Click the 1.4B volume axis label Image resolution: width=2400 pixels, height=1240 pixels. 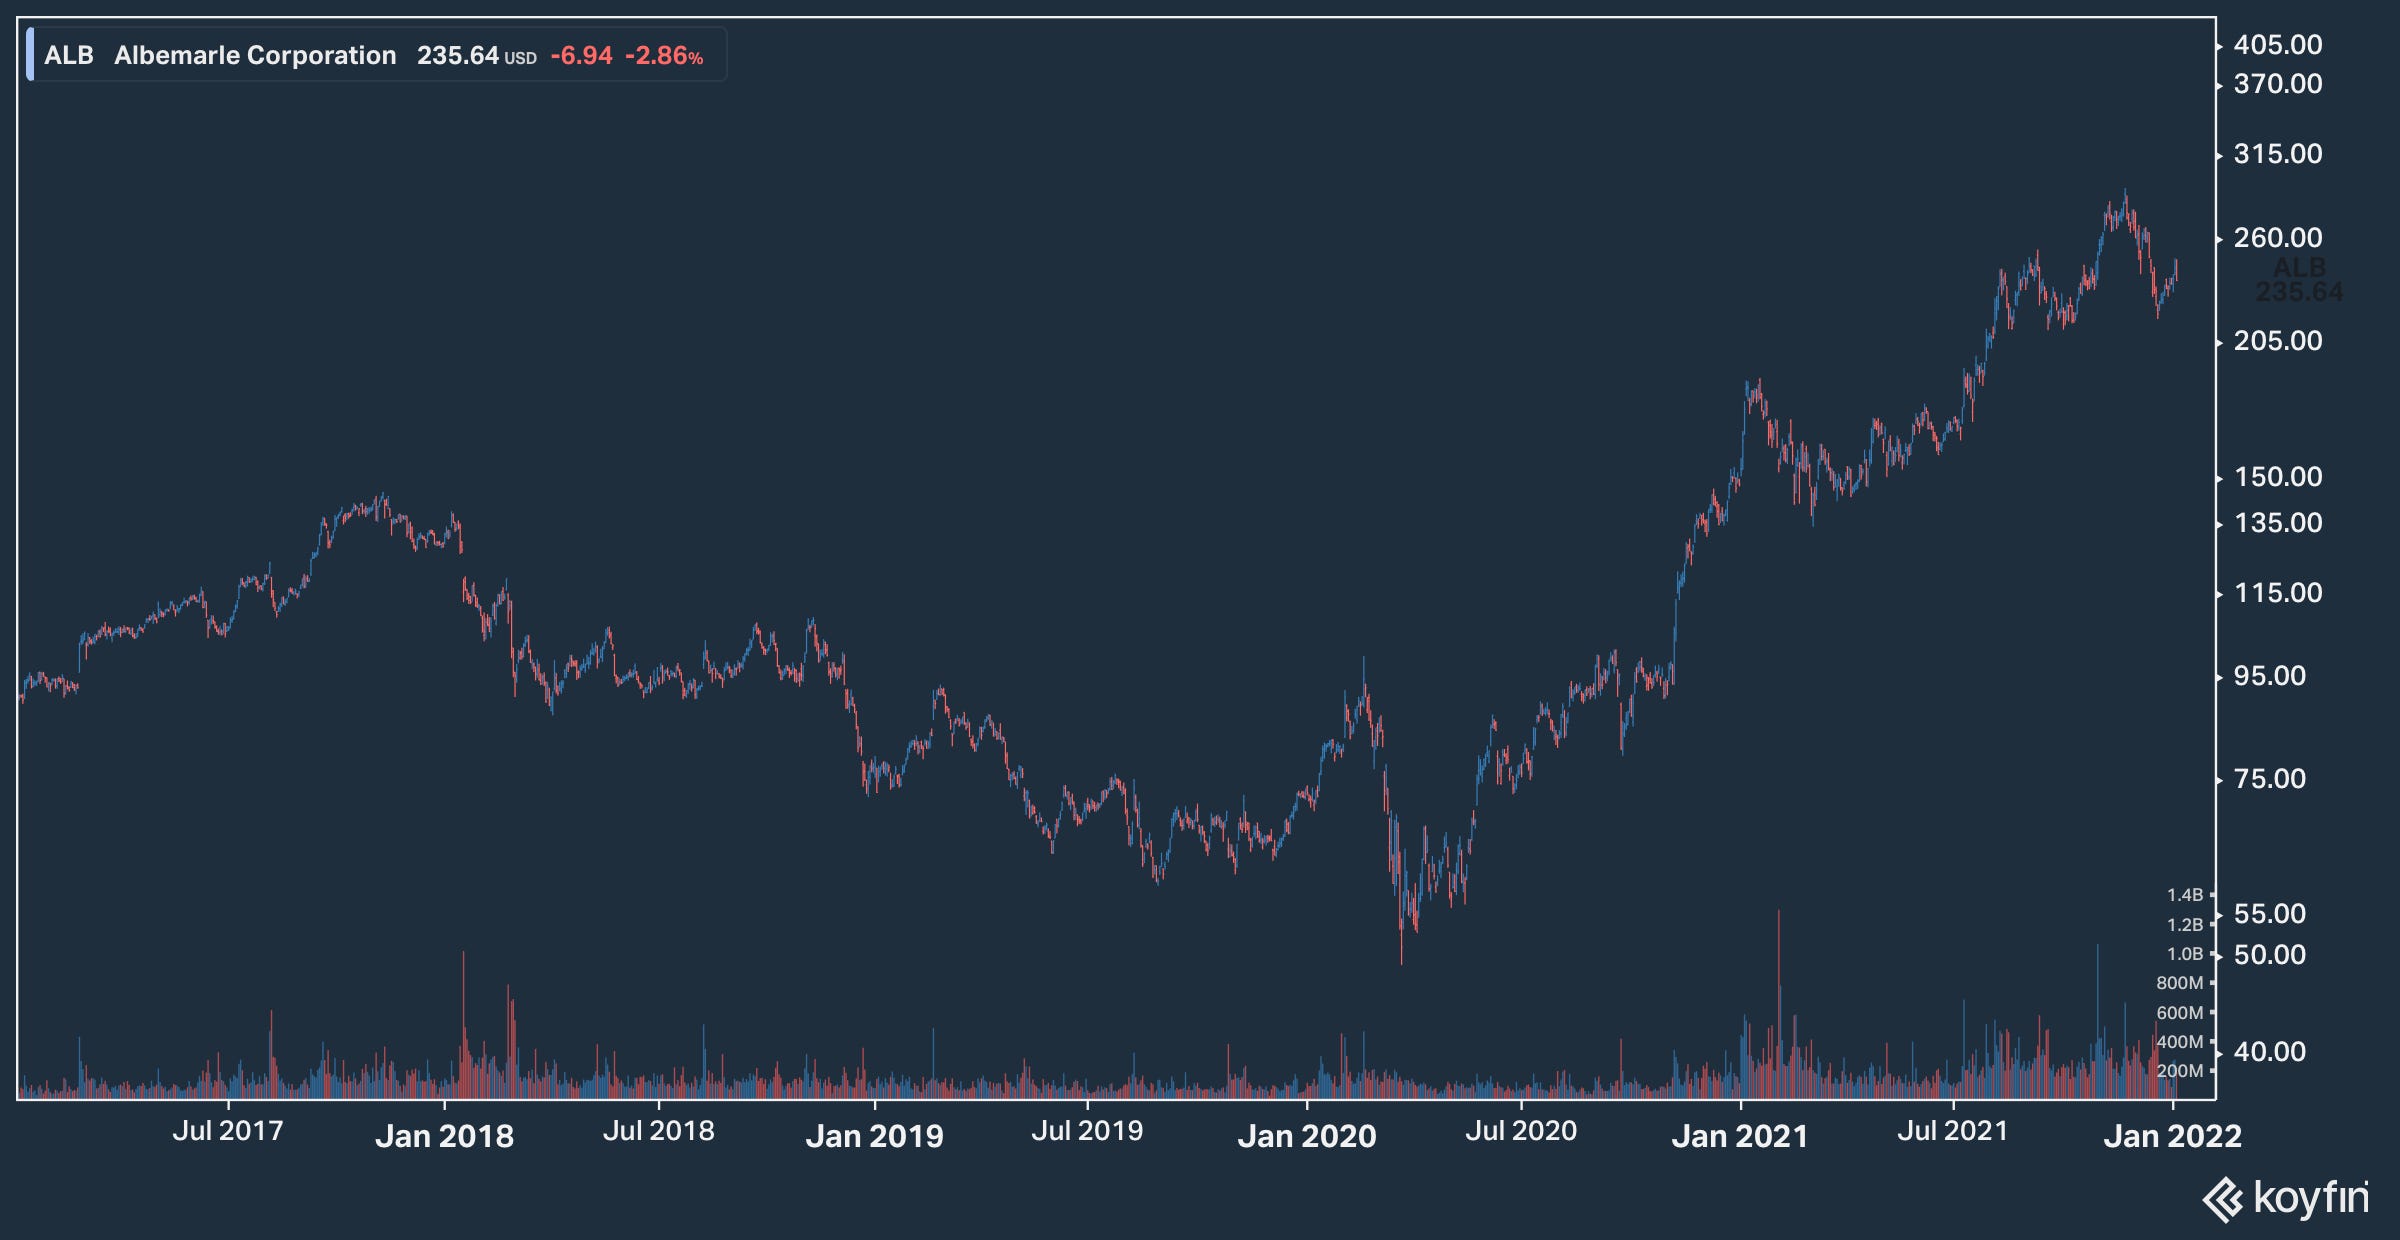click(2185, 895)
